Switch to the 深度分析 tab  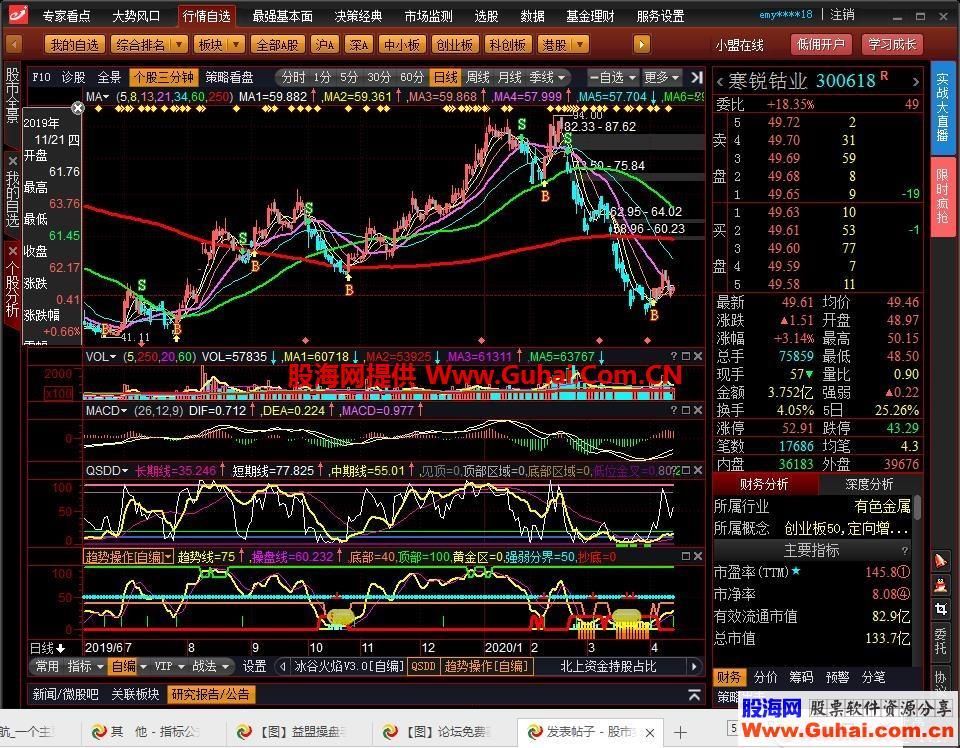[869, 484]
